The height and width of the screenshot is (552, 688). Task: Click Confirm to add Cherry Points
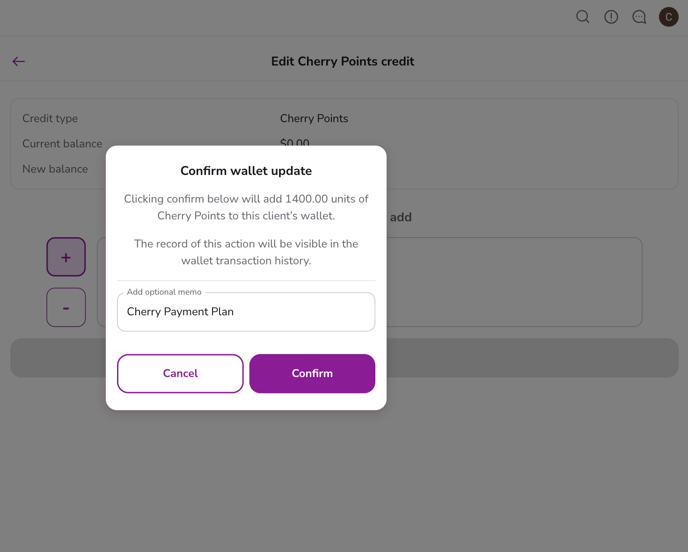tap(312, 373)
